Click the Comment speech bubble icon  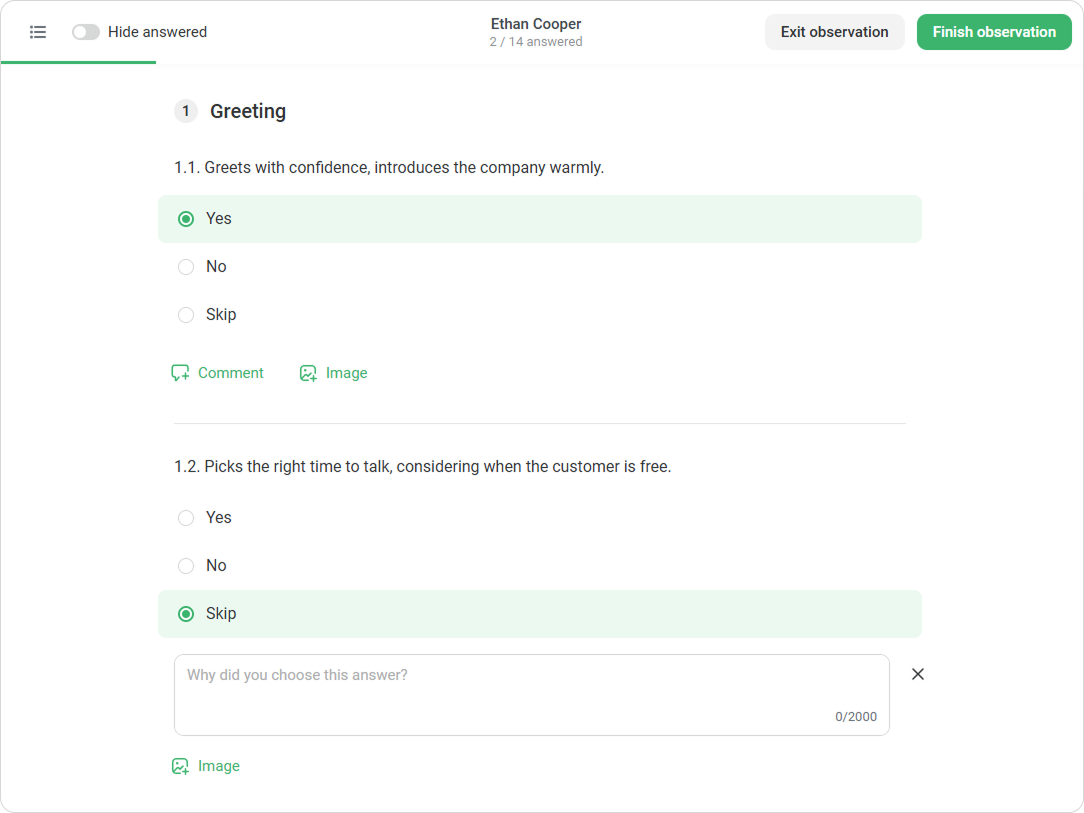click(180, 373)
